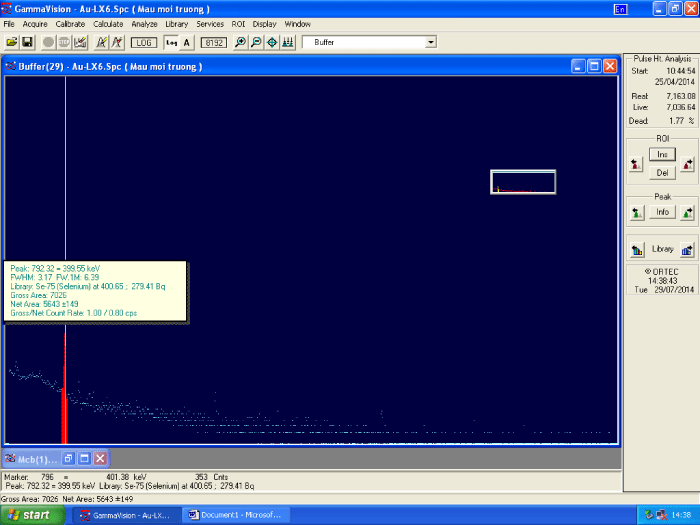Click the Marker 796 status bar text

pyautogui.click(x=29, y=477)
